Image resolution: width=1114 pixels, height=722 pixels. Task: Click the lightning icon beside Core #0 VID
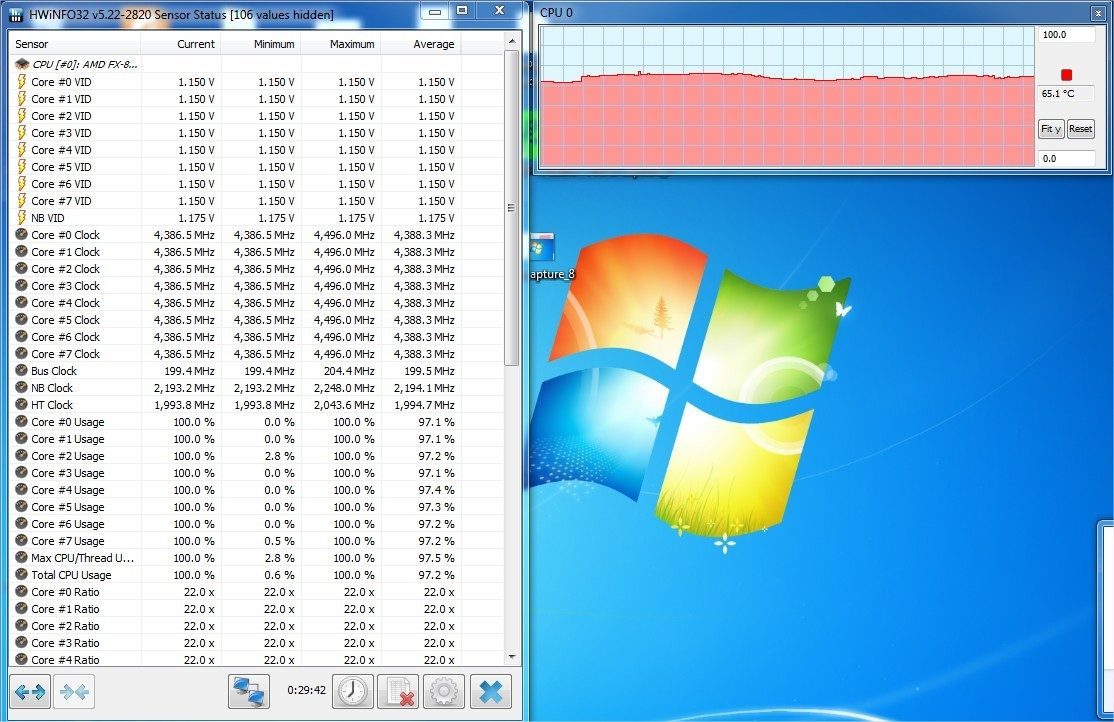(22, 81)
